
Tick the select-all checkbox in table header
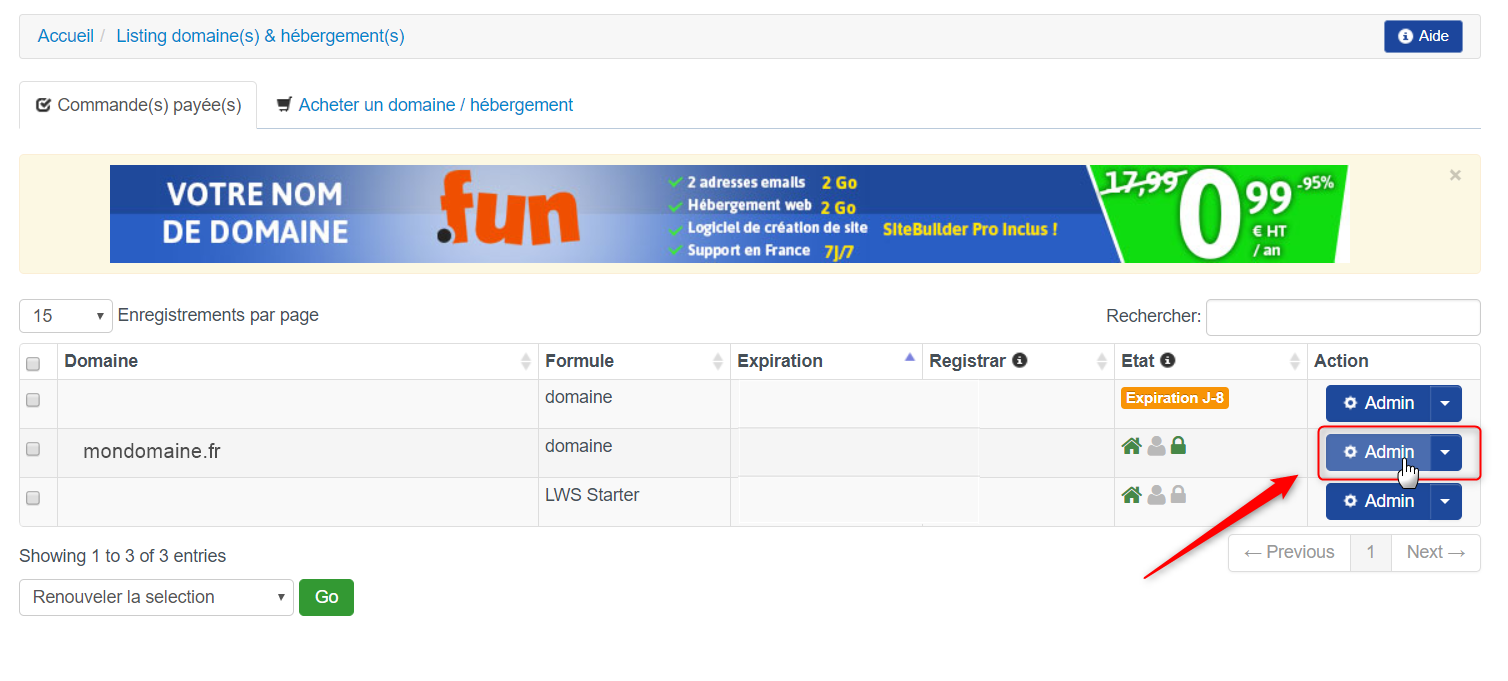(x=33, y=364)
